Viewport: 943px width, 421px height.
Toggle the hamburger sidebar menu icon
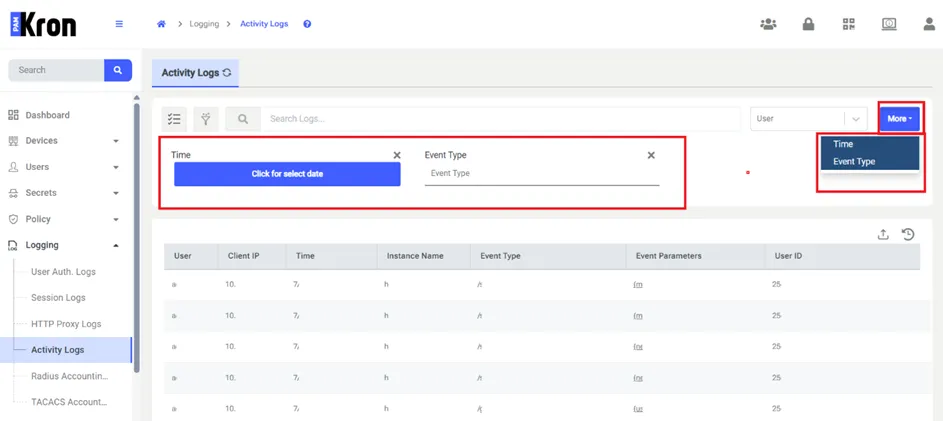[x=119, y=24]
